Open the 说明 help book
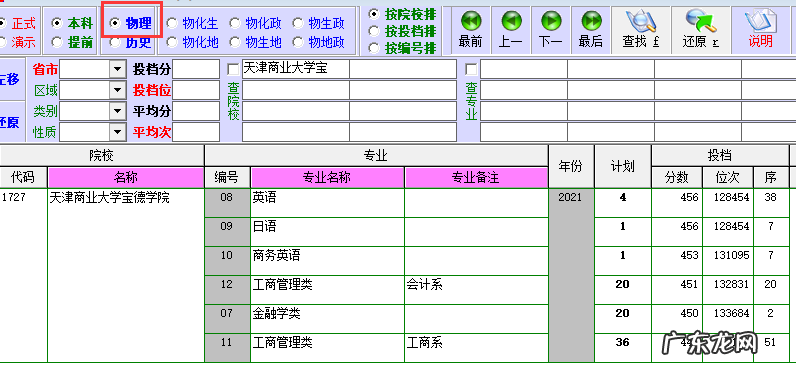Image resolution: width=796 pixels, height=372 pixels. pyautogui.click(x=760, y=30)
